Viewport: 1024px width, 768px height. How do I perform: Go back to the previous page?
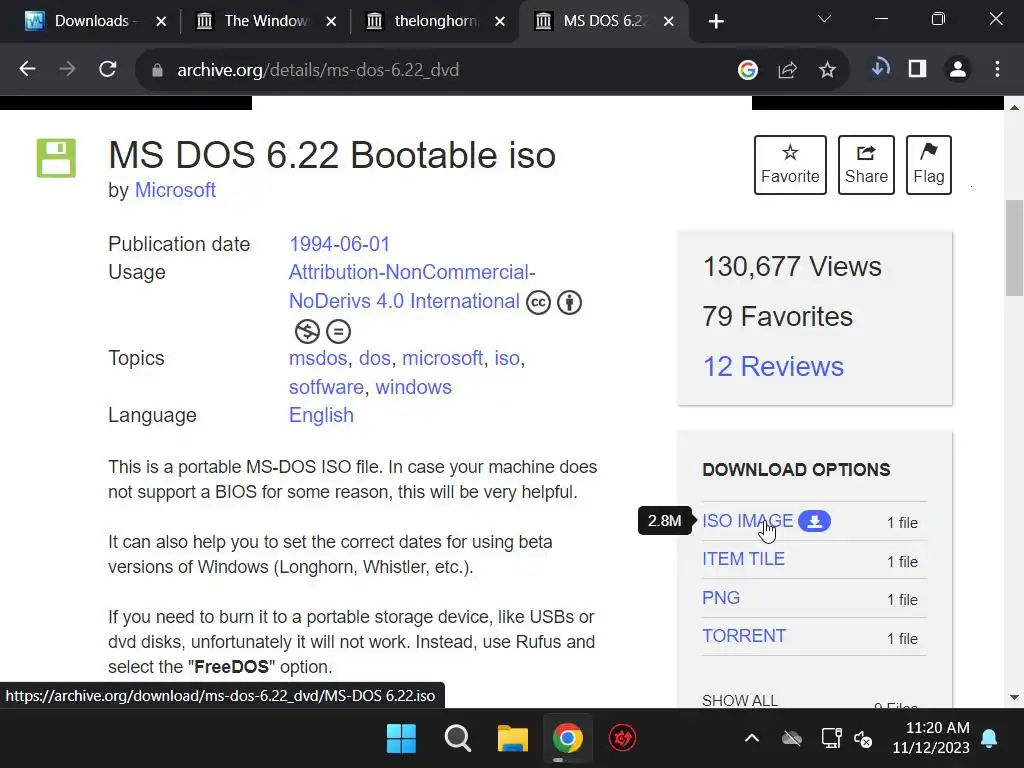coord(27,69)
